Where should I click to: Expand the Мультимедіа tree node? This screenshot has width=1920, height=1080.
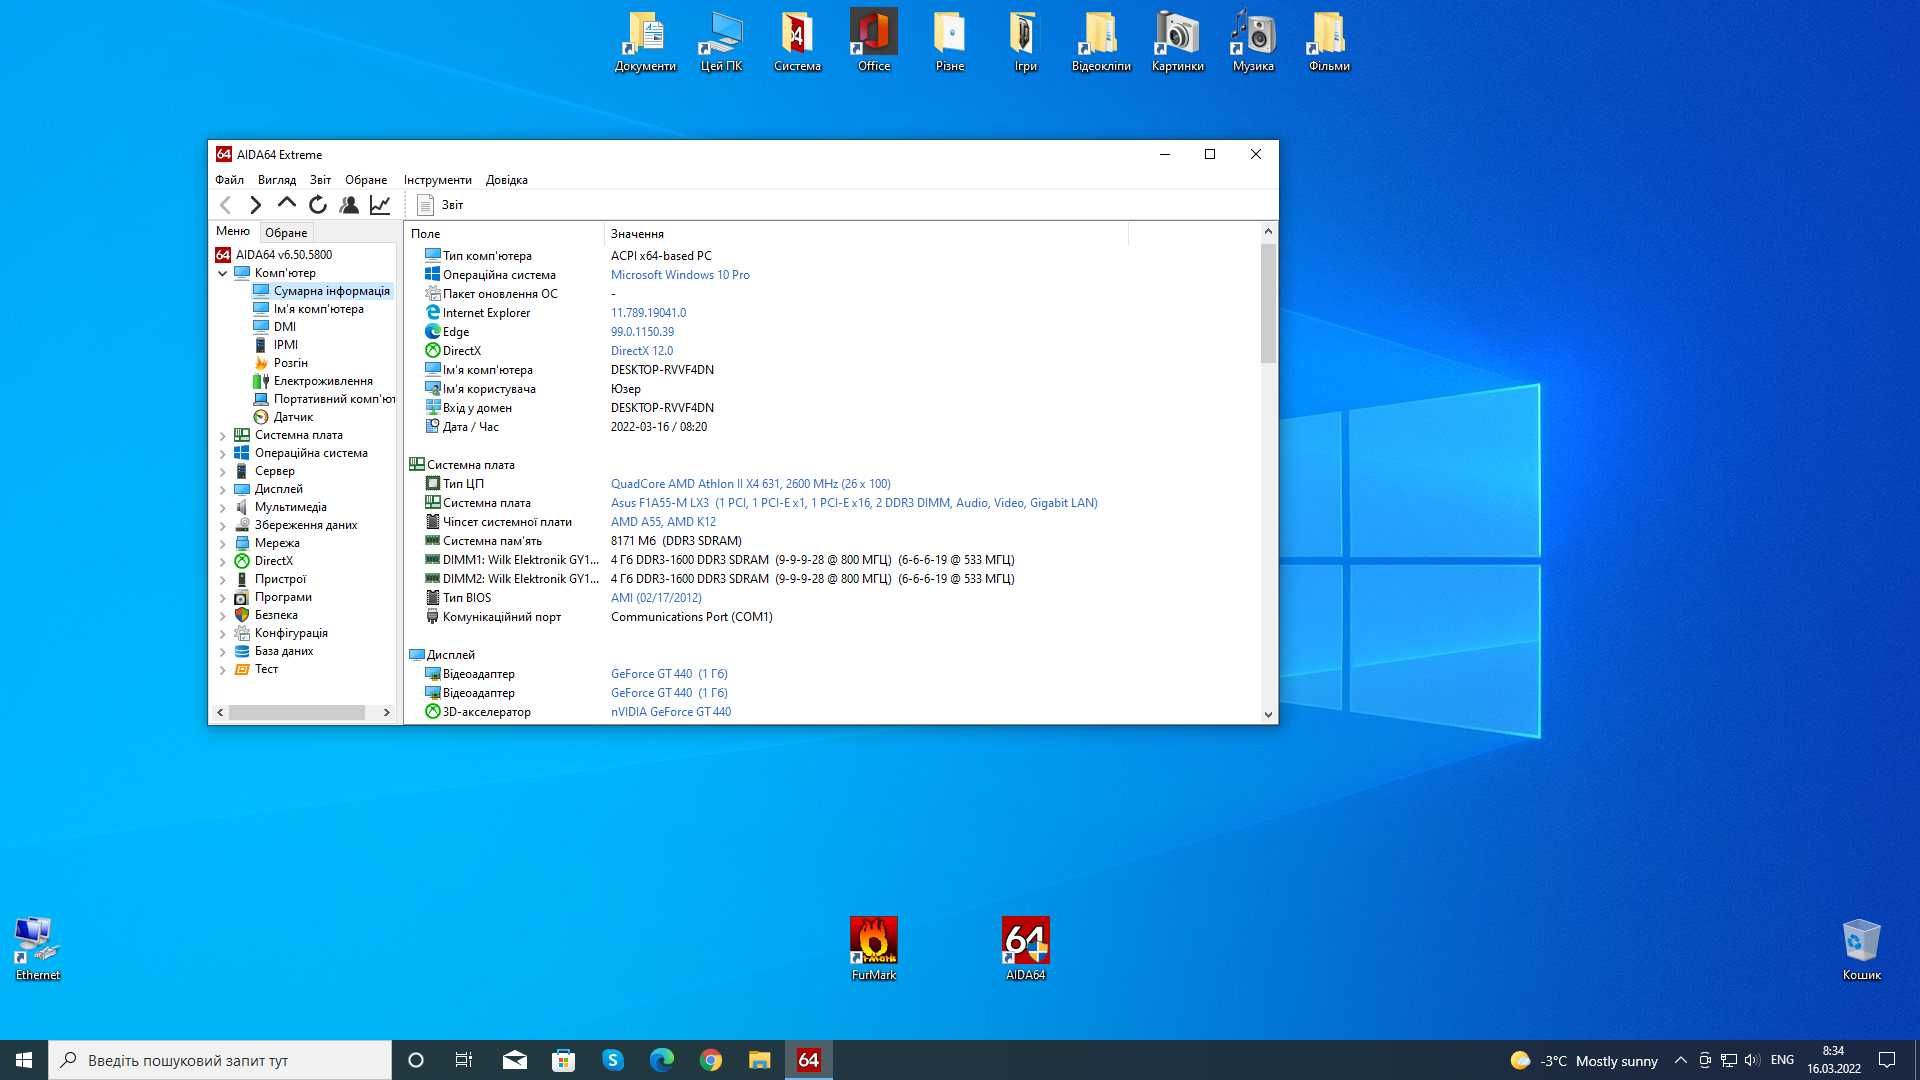(222, 507)
